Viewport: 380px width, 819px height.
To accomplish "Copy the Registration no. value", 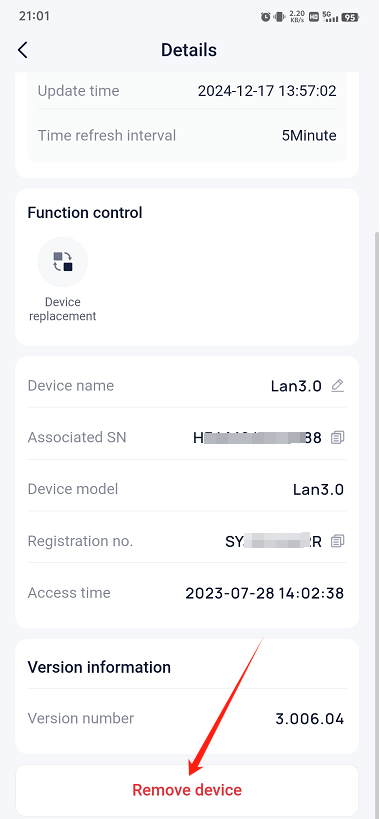I will coord(338,541).
